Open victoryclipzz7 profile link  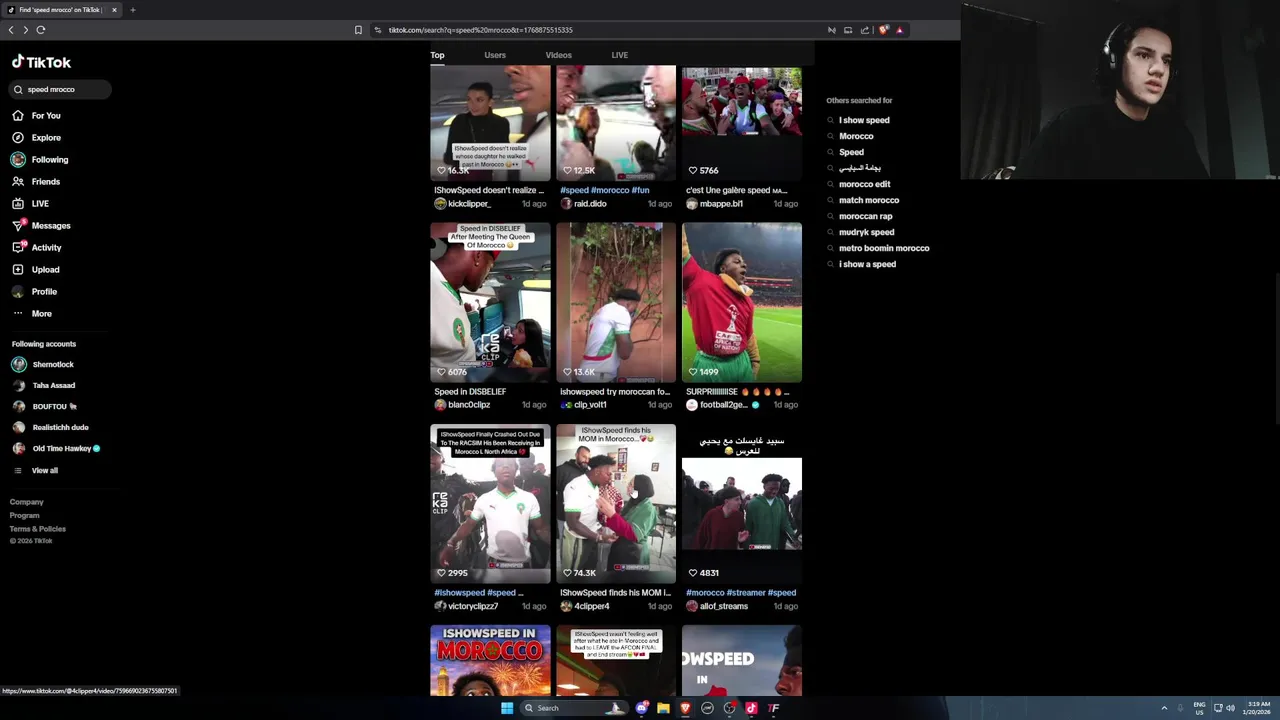click(466, 606)
